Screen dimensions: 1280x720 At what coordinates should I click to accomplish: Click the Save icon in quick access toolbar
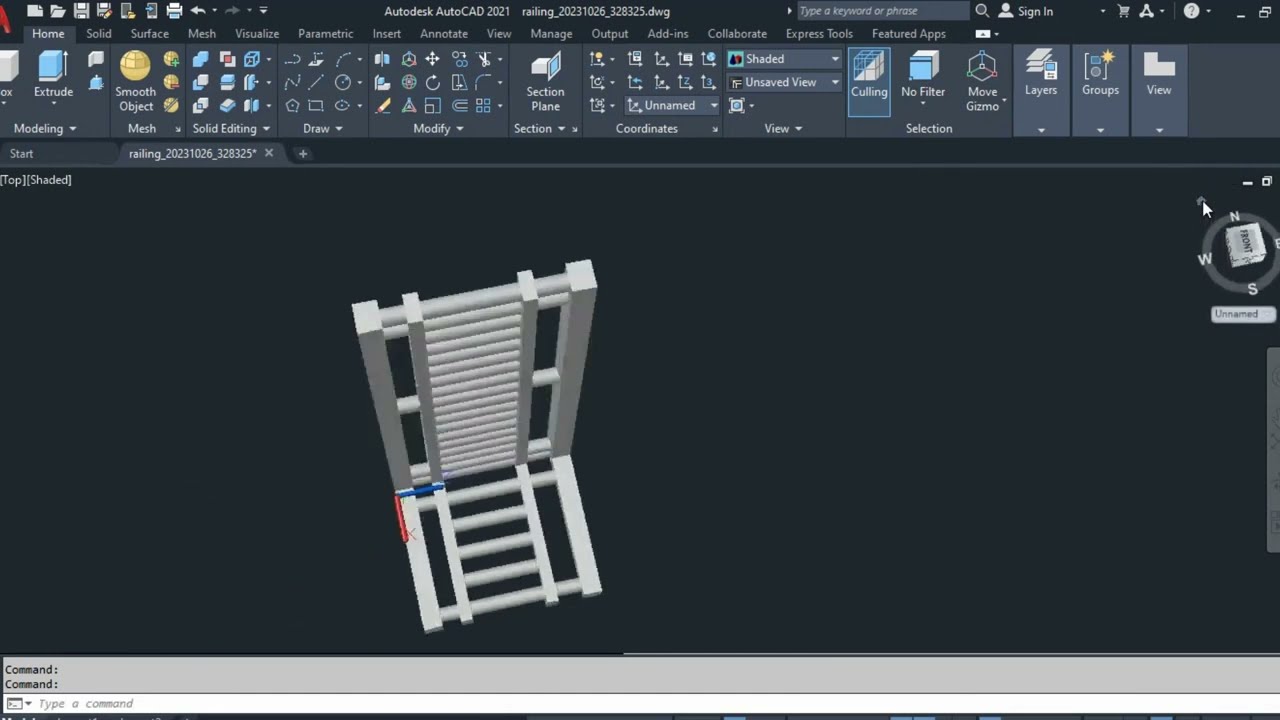tap(81, 11)
